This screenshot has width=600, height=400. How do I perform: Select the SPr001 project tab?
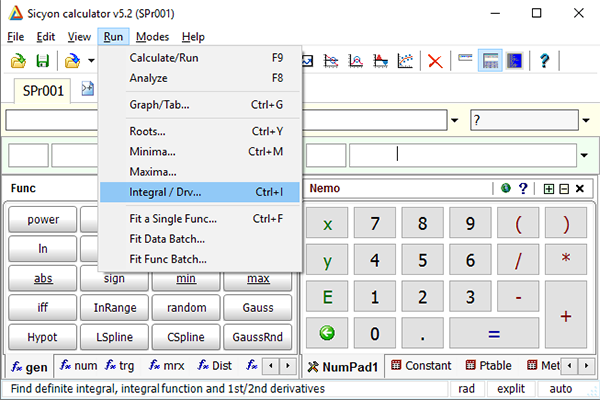point(43,91)
